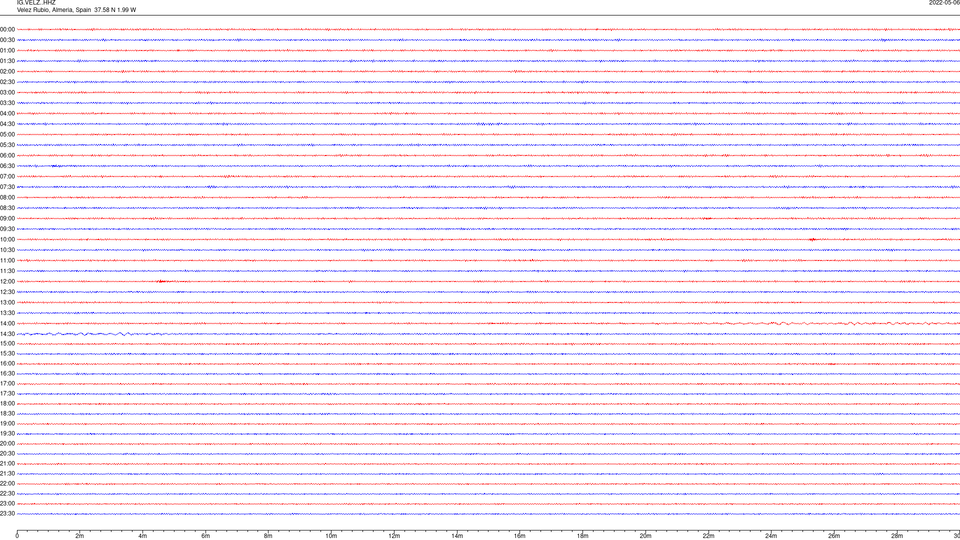
Task: Select the station code IG.VELZ..HHZ
Action: [36, 2]
